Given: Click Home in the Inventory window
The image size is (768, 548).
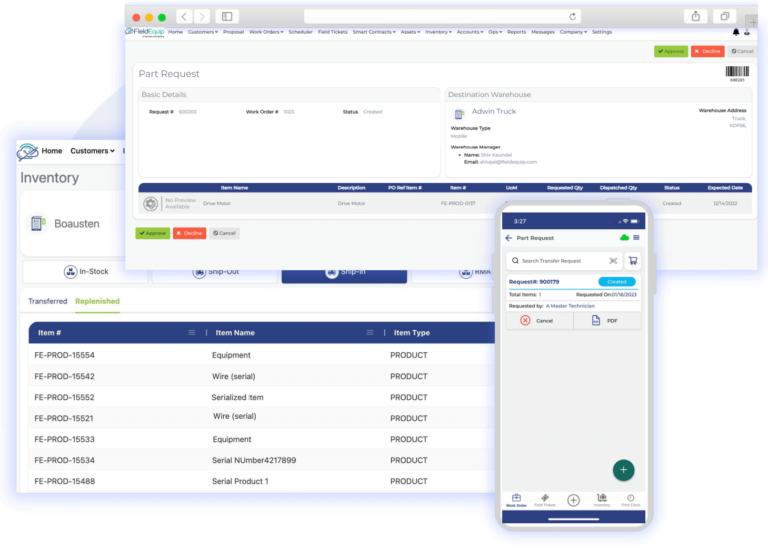Looking at the screenshot, I should (x=52, y=151).
